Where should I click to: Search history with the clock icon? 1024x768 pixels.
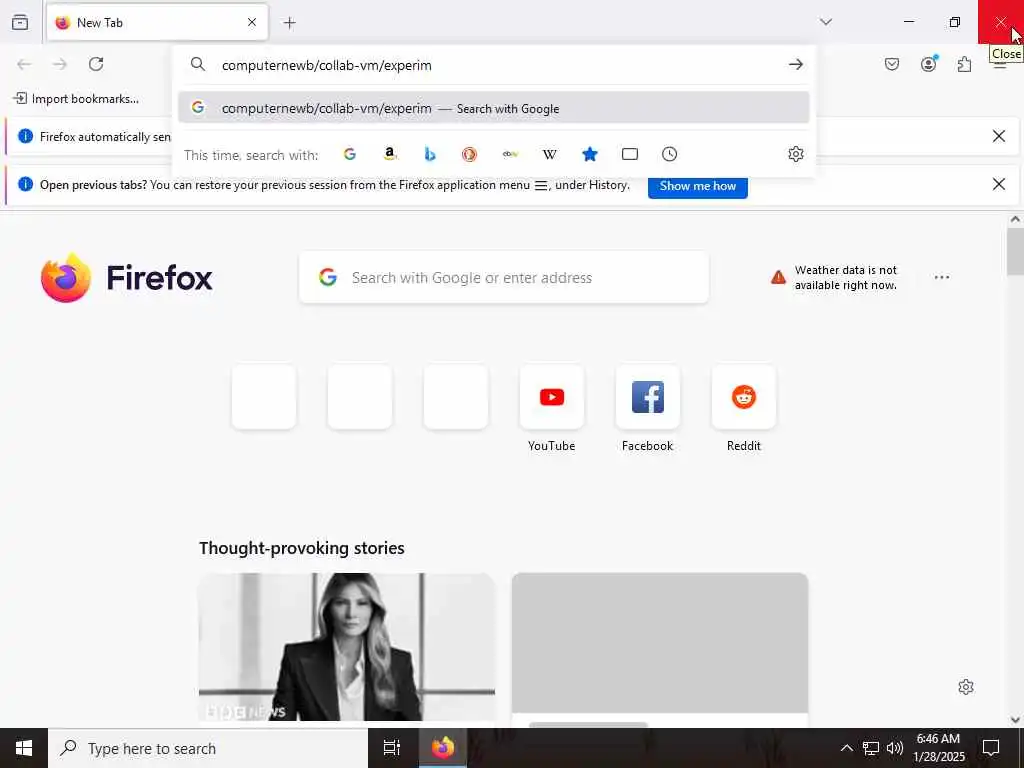669,154
